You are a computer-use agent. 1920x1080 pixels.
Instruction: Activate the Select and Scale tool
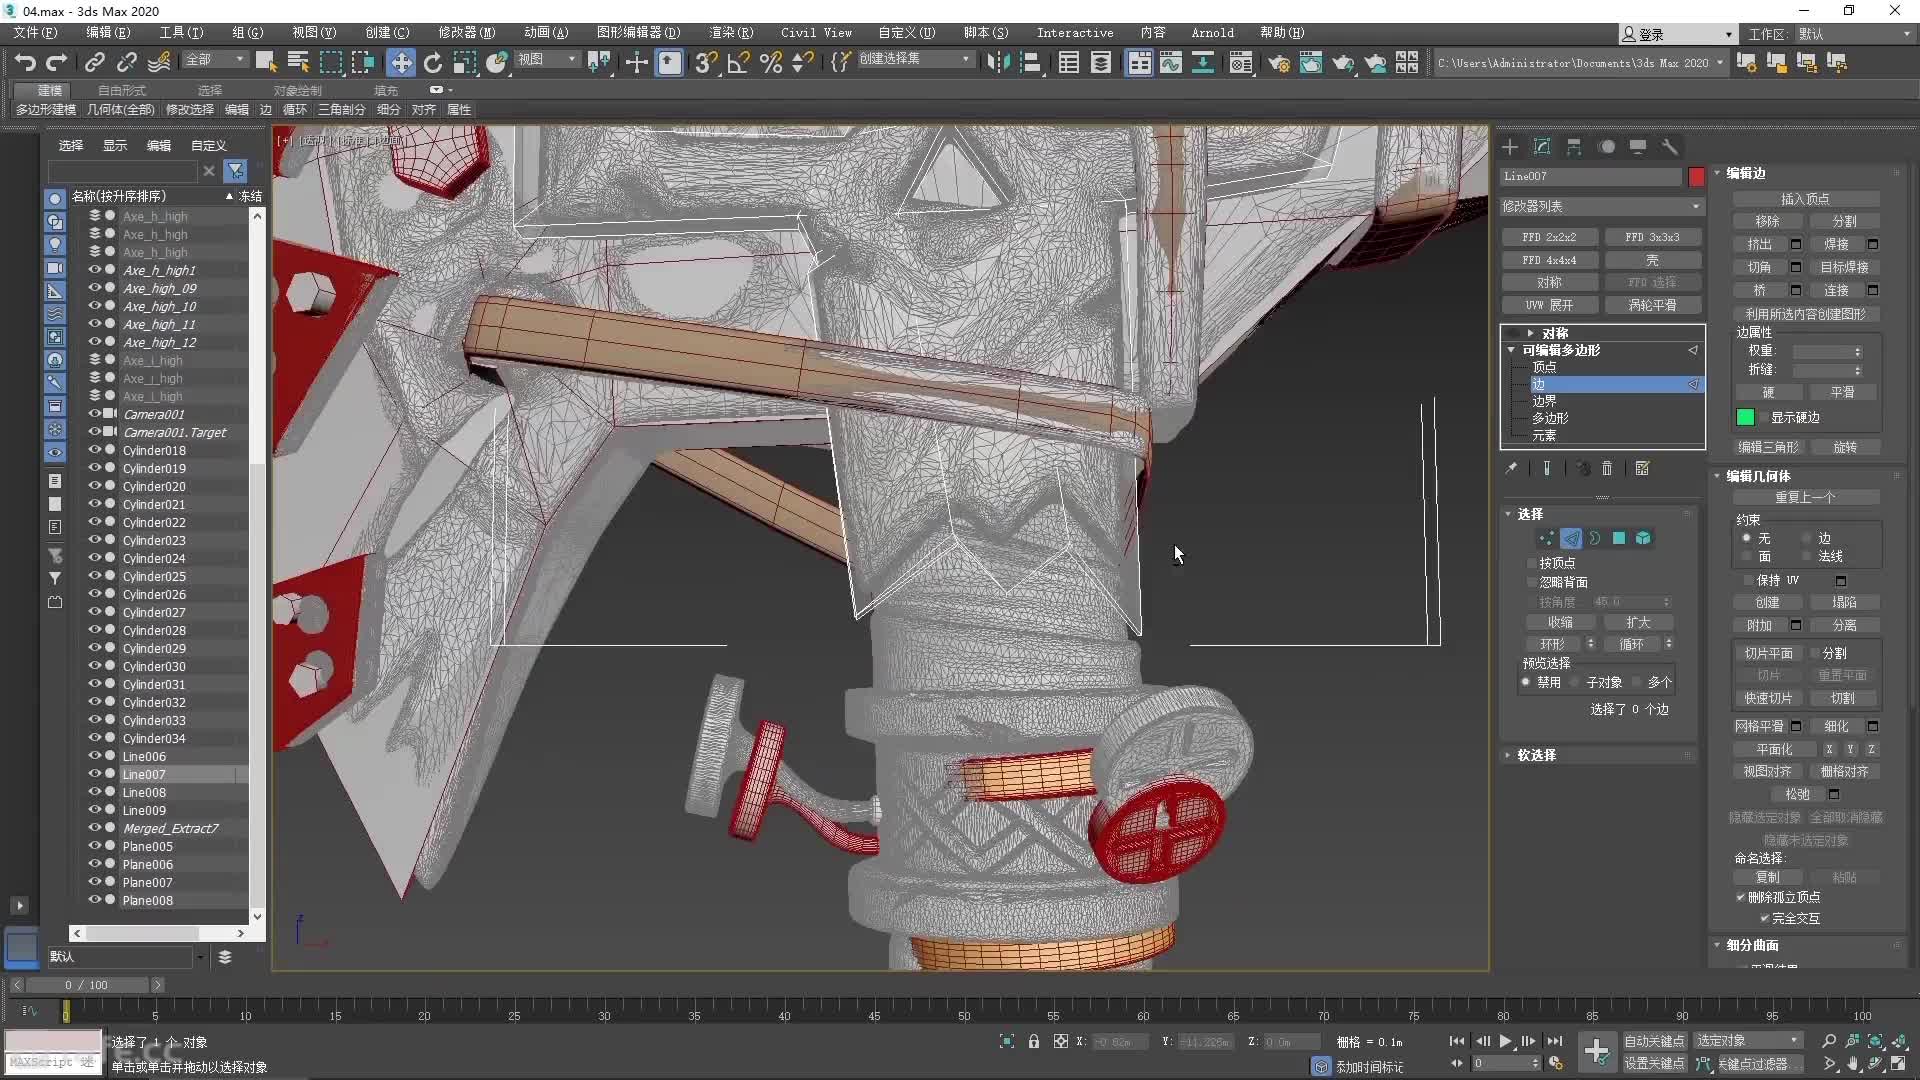pyautogui.click(x=465, y=63)
